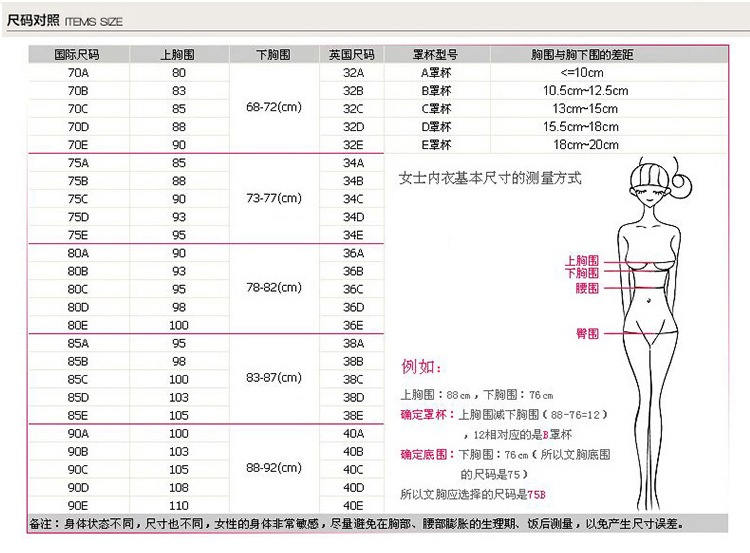Click the 尺码对照 ITEMS SIZE title
Image resolution: width=750 pixels, height=553 pixels.
point(65,20)
